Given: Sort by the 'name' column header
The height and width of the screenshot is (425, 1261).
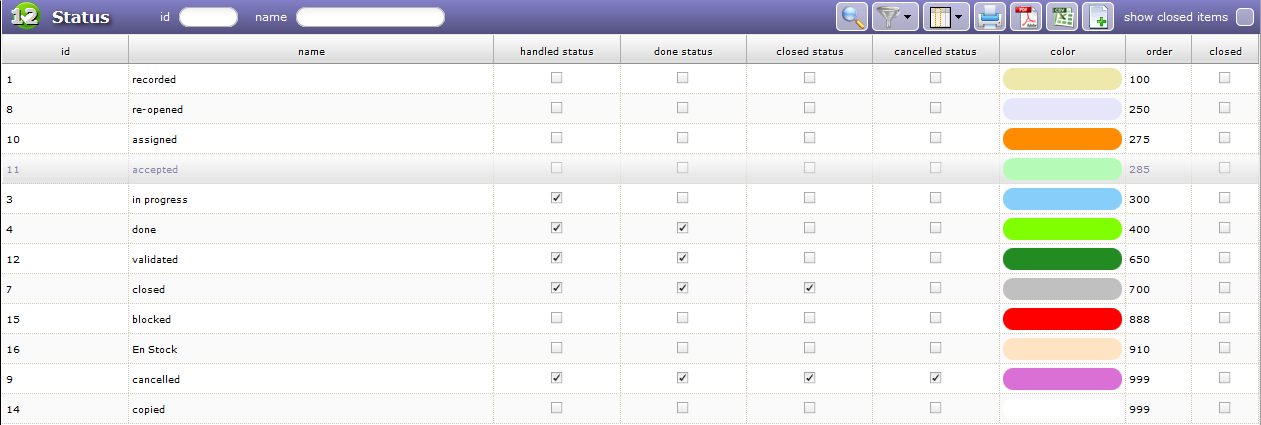Looking at the screenshot, I should coord(311,51).
